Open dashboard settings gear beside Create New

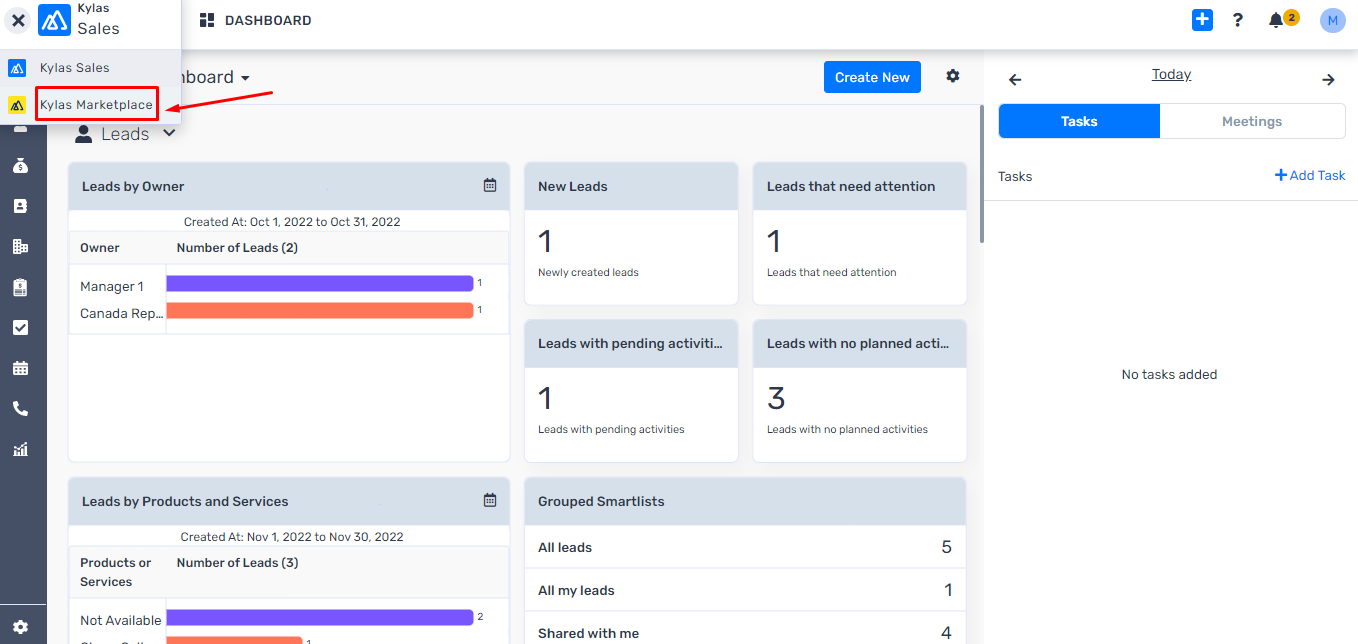tap(953, 76)
